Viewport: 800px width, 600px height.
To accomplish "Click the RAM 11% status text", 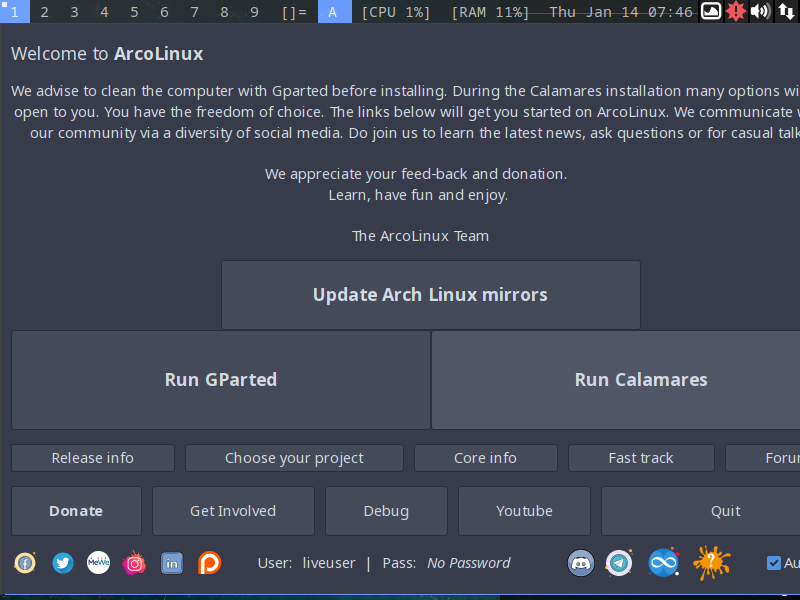I will click(490, 12).
